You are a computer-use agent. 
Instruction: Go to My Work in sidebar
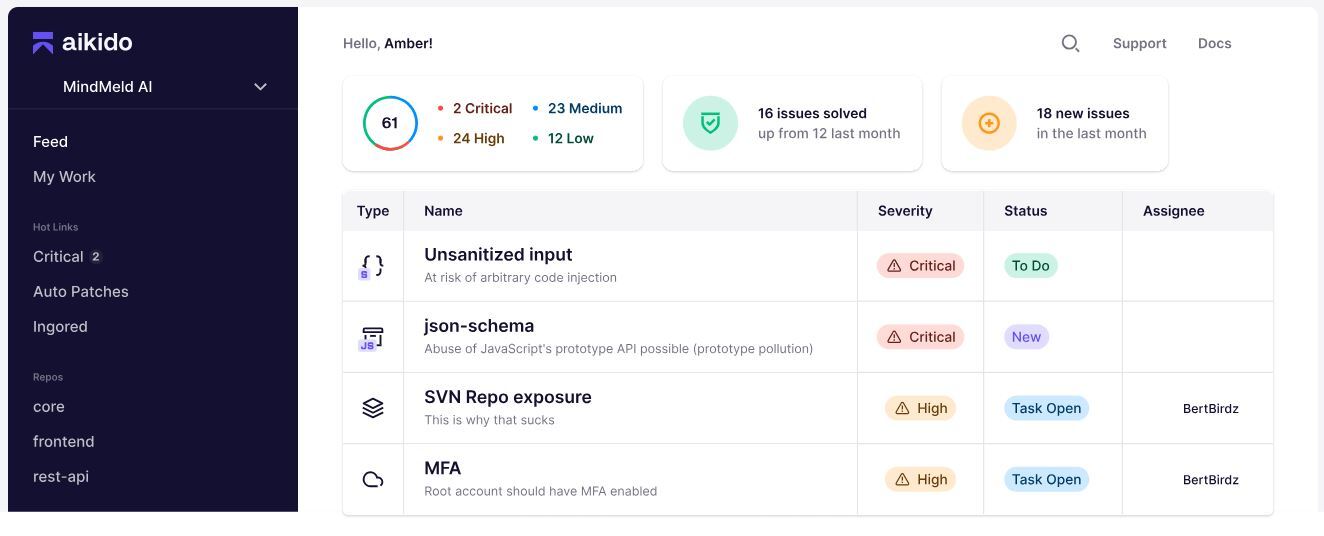[x=64, y=177]
